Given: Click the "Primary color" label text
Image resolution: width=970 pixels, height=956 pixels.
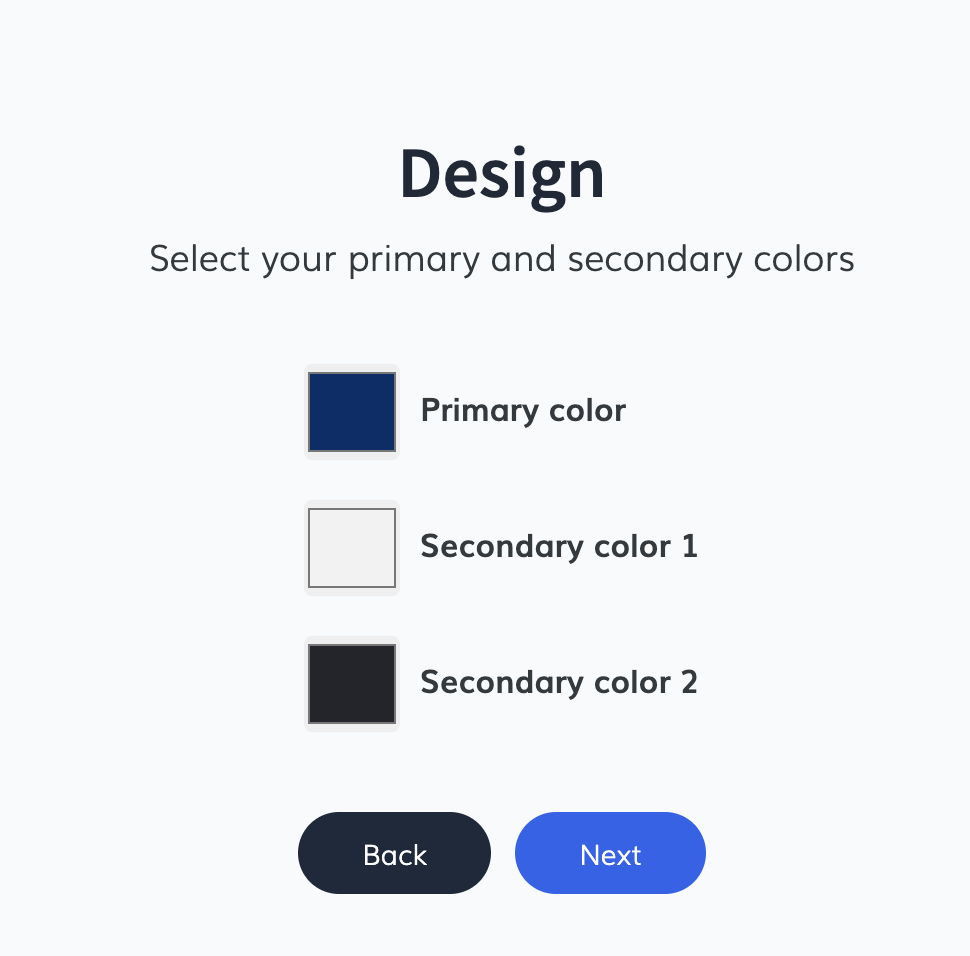Looking at the screenshot, I should [x=523, y=411].
